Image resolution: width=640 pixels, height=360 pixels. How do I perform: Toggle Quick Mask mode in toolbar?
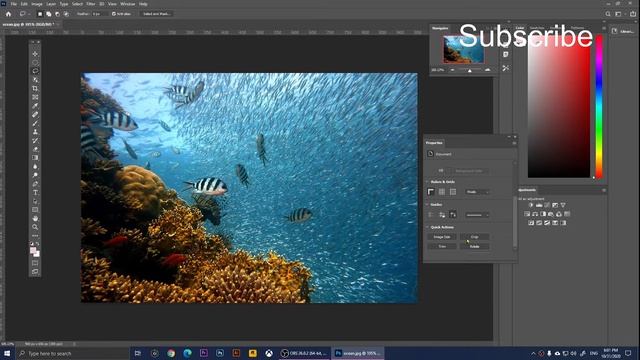(35, 263)
